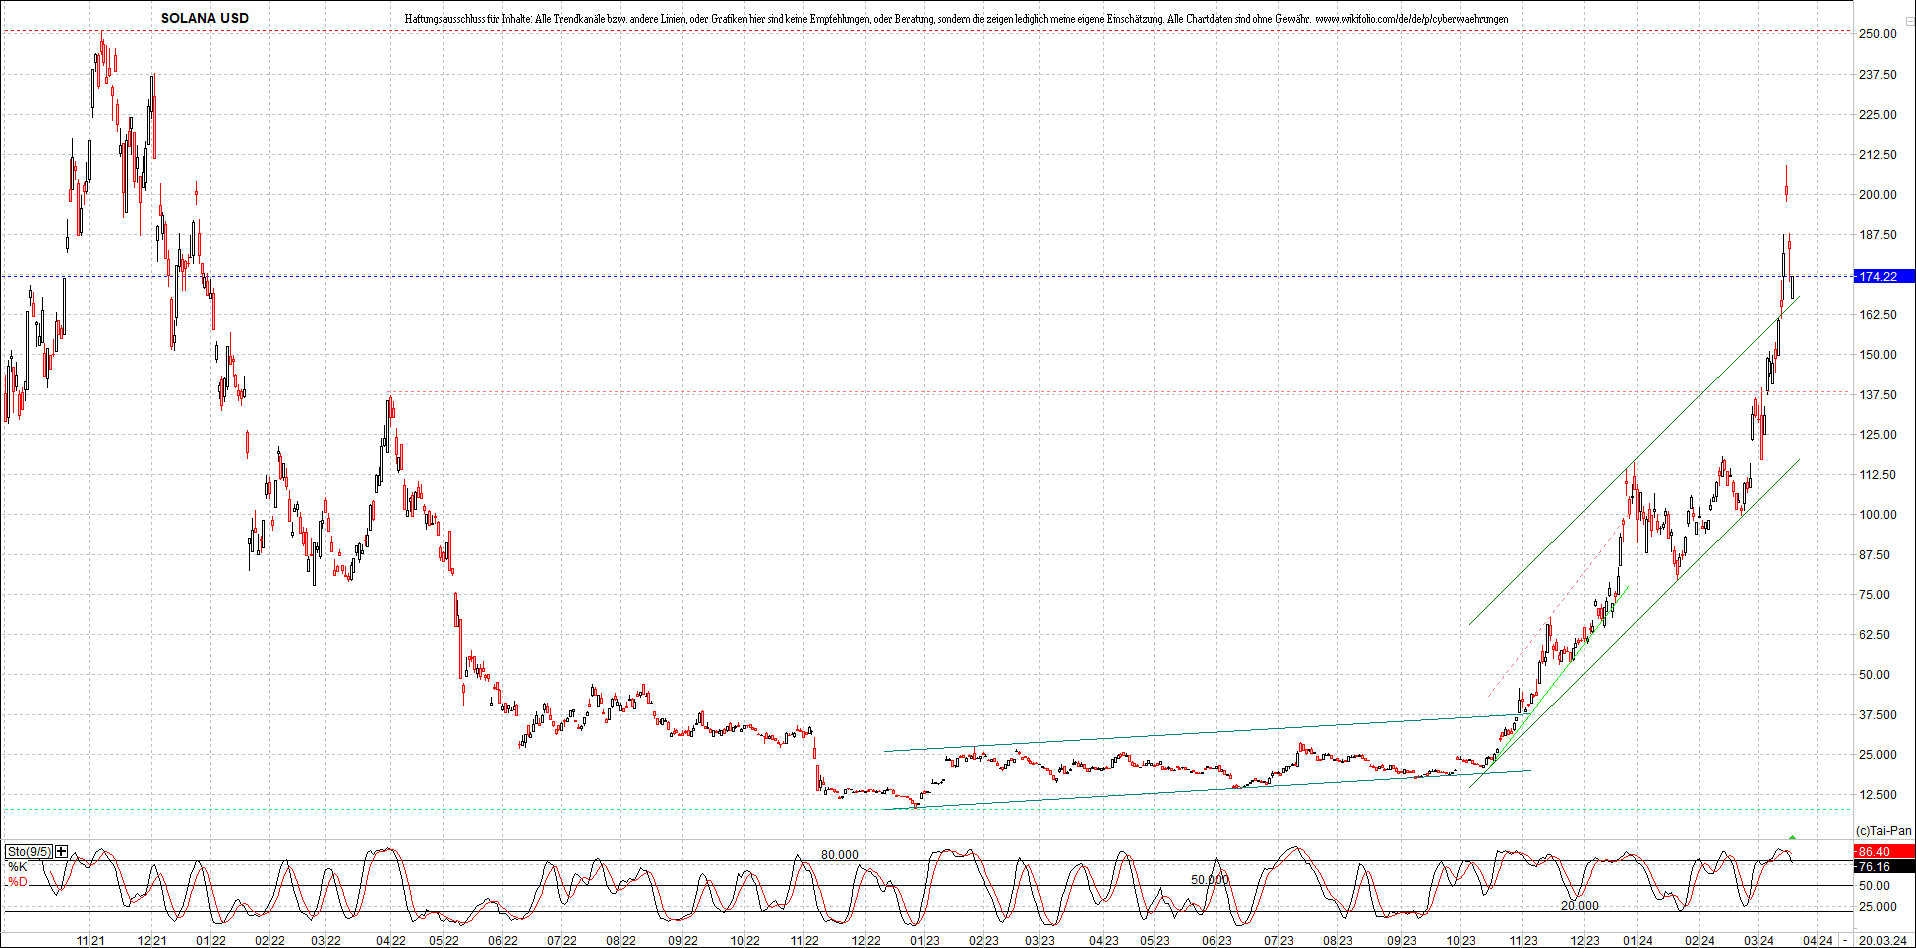
Task: Click the 08|23 date axis label
Action: click(x=1338, y=941)
